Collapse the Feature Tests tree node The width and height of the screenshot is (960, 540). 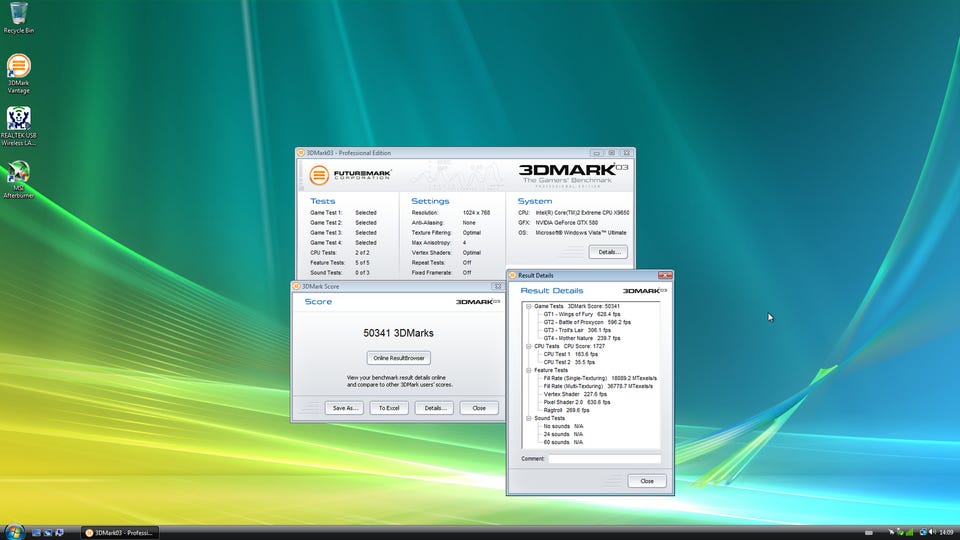(x=528, y=370)
